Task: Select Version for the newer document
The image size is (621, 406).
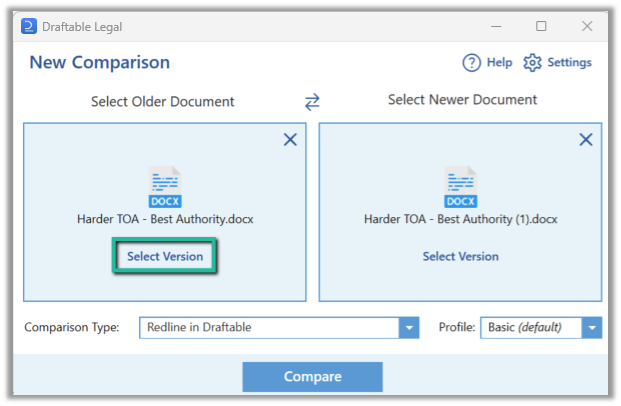Action: point(461,256)
